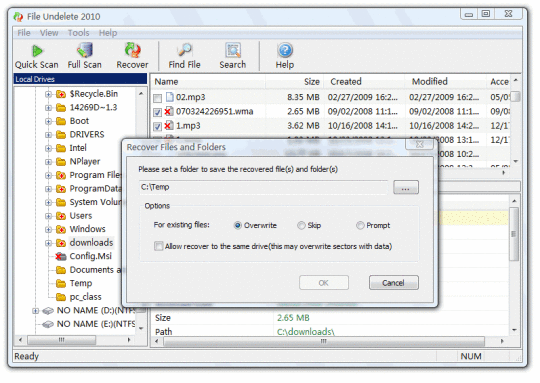Image resolution: width=540 pixels, height=383 pixels.
Task: Expand the Intel tree node
Action: pos(48,148)
